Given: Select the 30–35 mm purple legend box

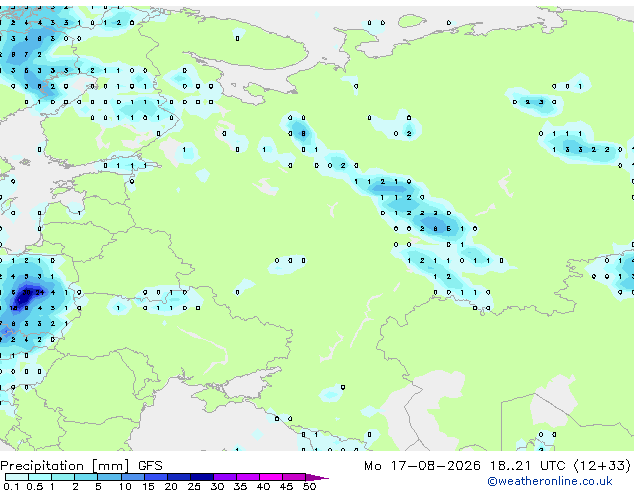Looking at the screenshot, I should pyautogui.click(x=225, y=477).
